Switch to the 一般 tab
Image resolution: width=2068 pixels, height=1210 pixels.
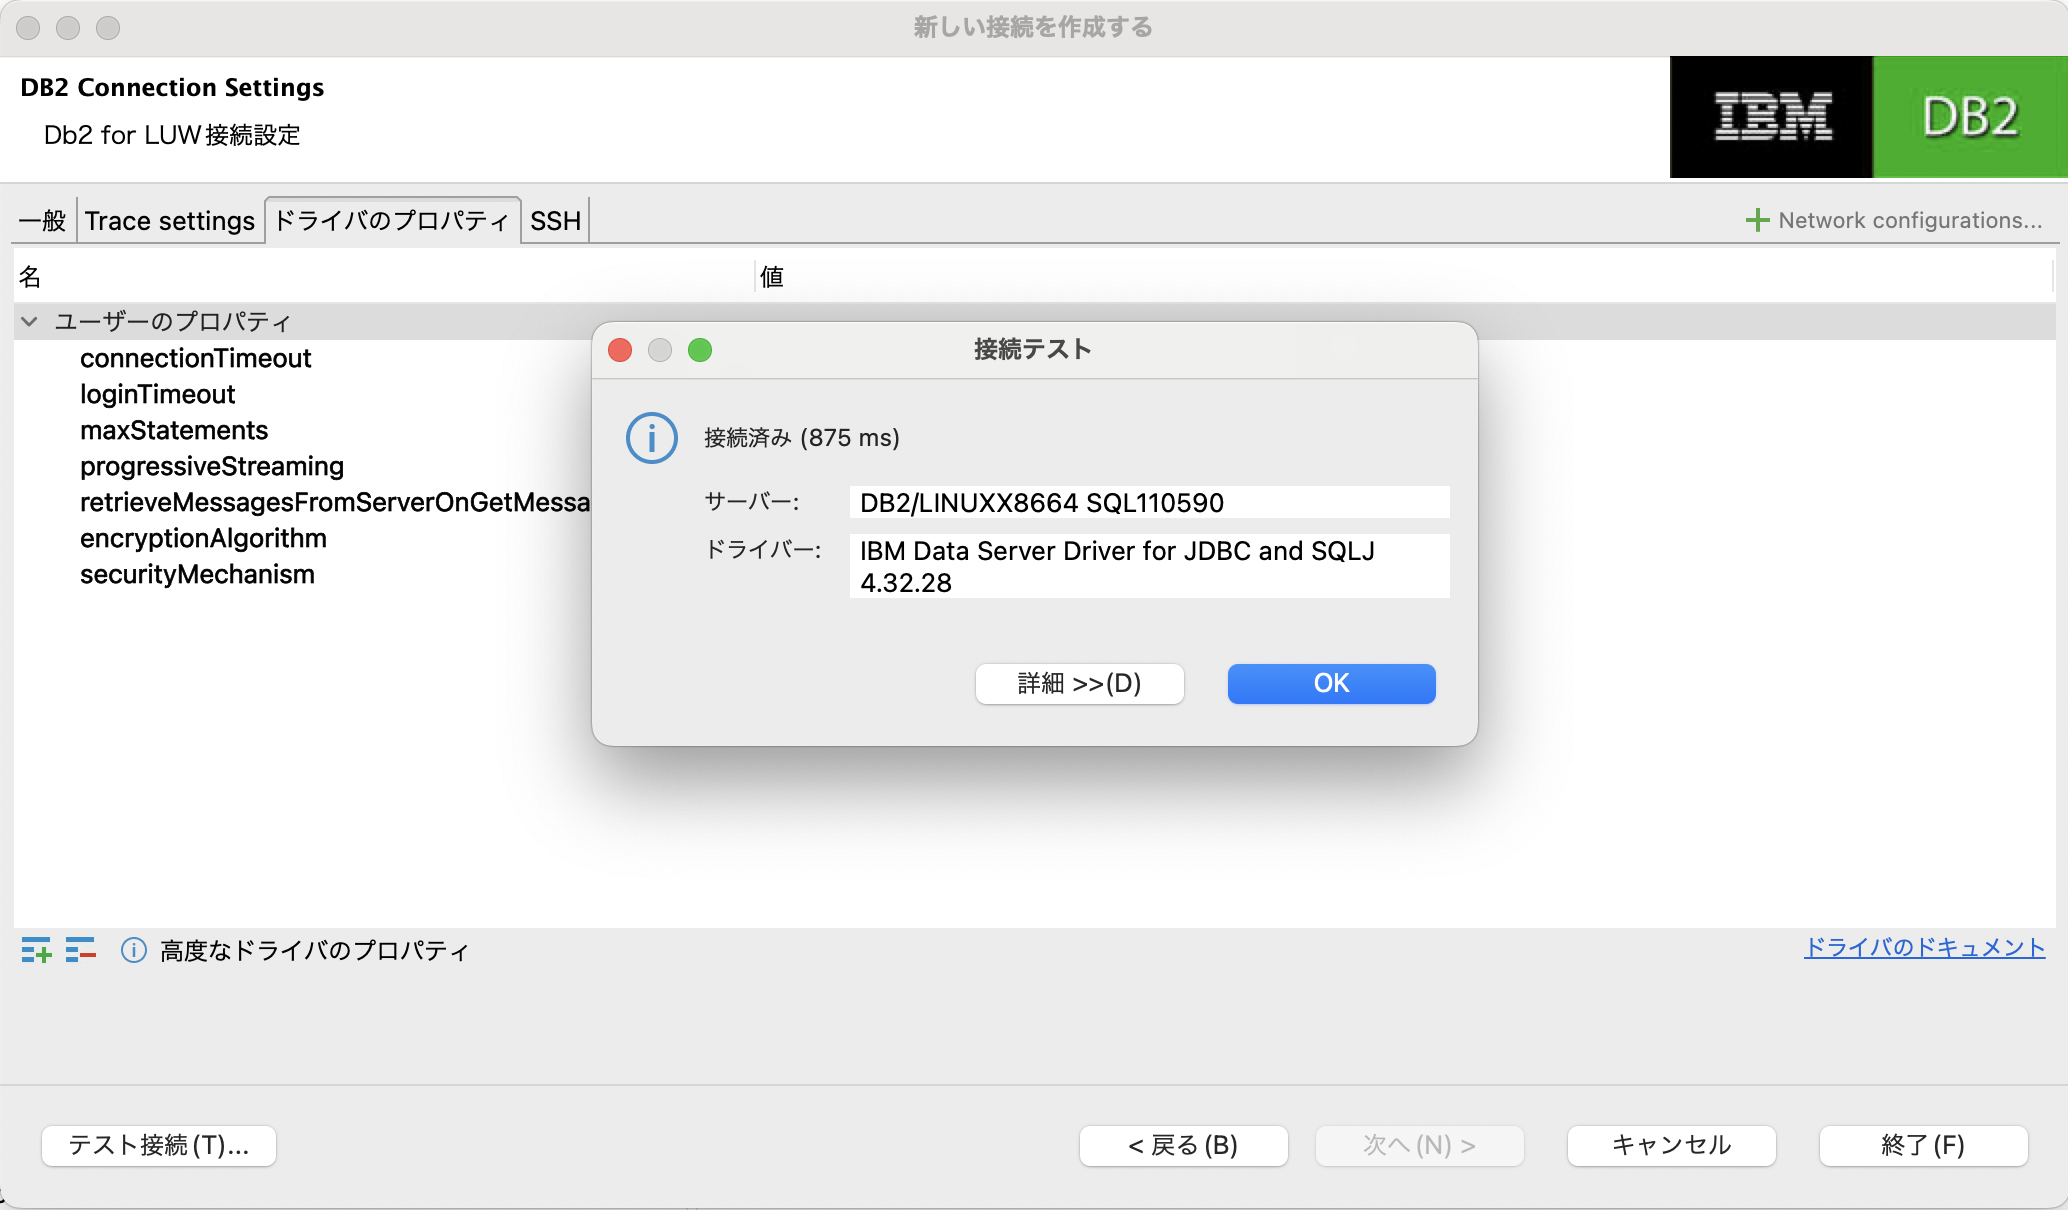pos(43,221)
